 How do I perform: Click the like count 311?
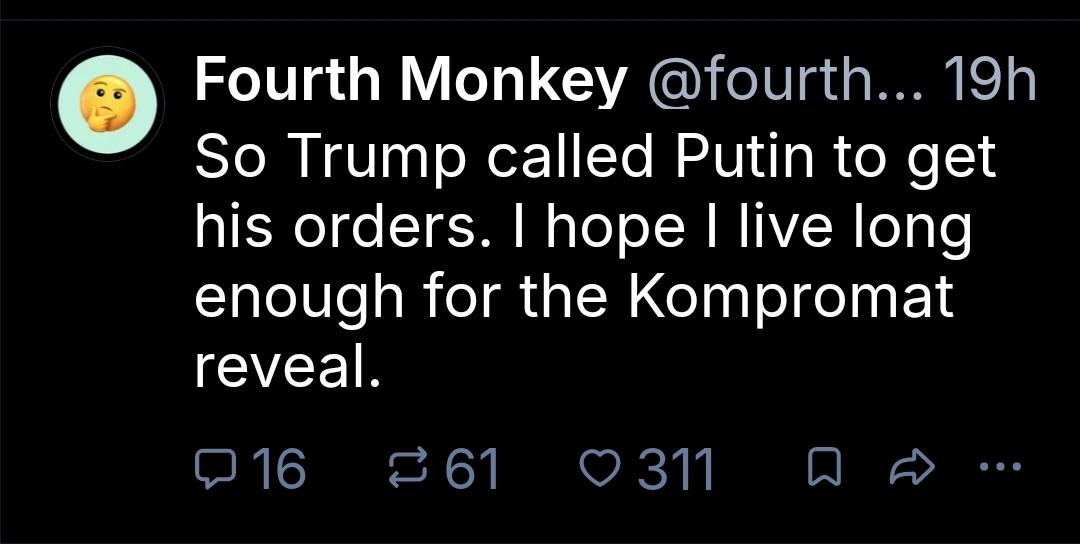click(676, 468)
